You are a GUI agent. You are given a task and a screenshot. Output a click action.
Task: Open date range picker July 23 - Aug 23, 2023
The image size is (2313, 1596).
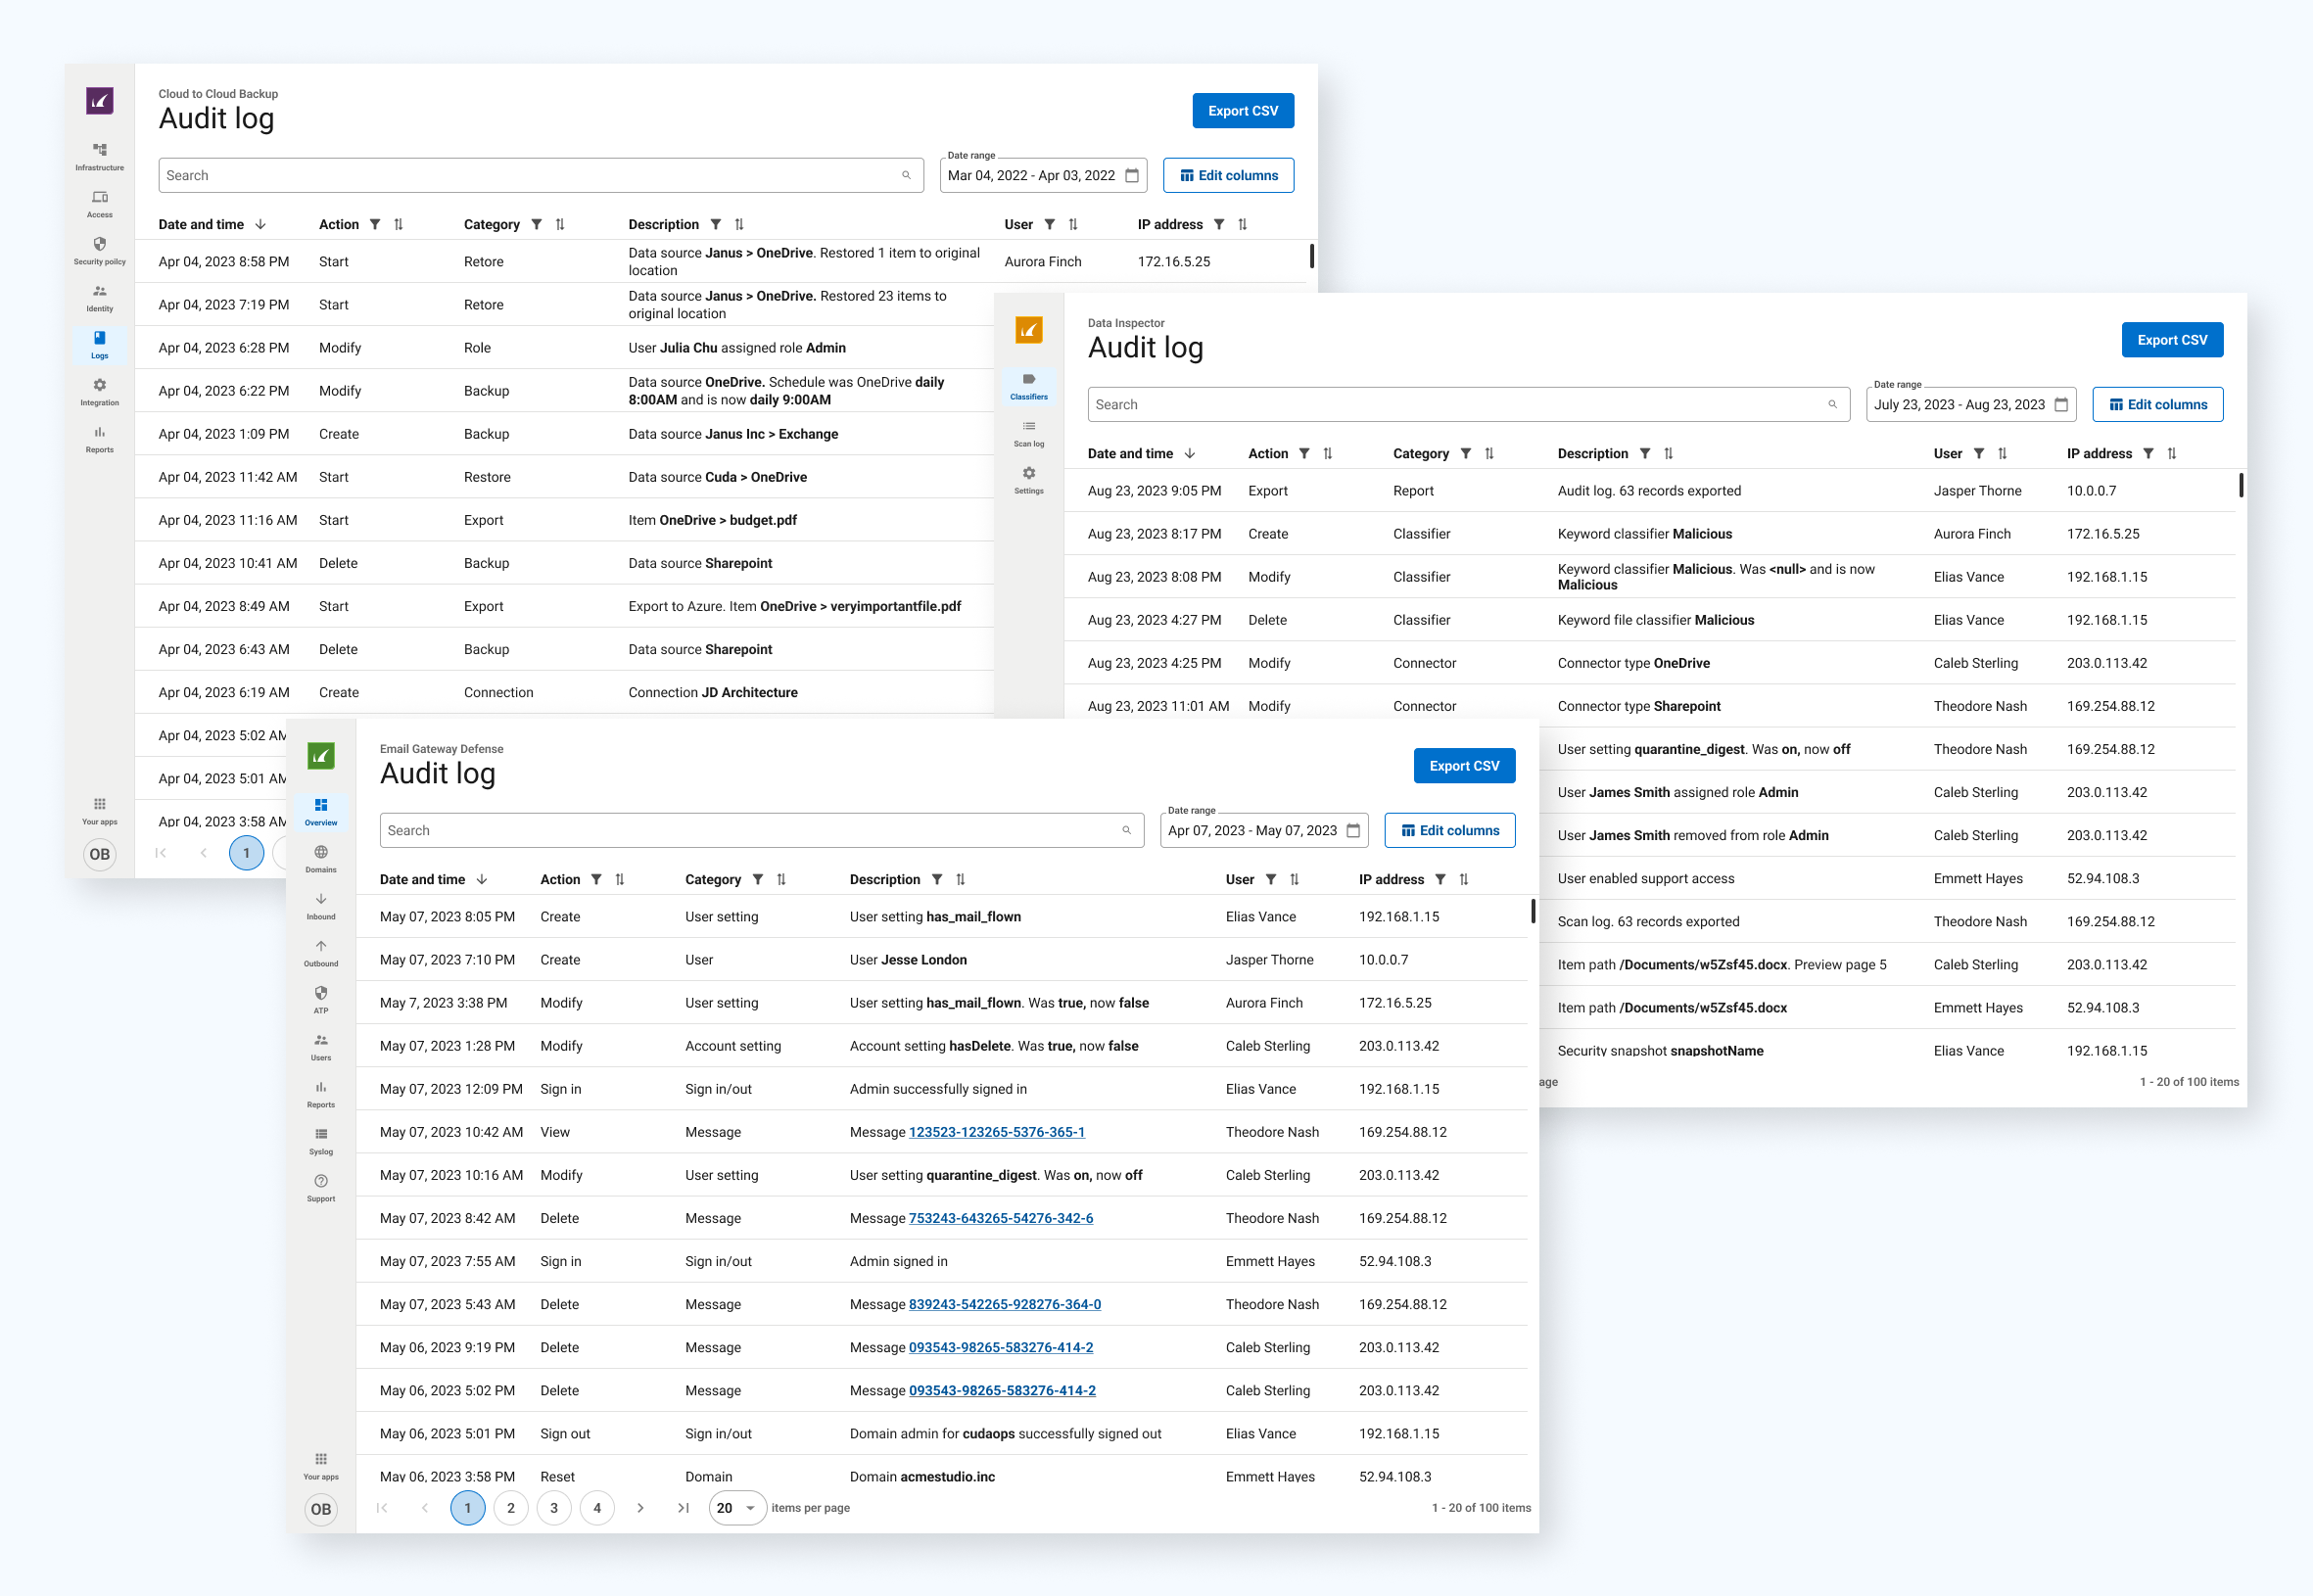point(1970,404)
